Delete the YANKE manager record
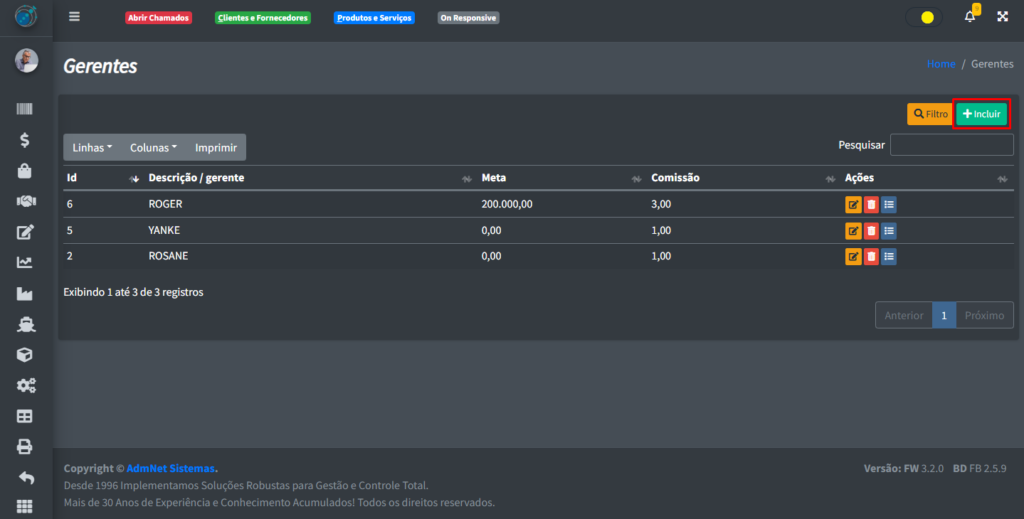 pos(871,230)
